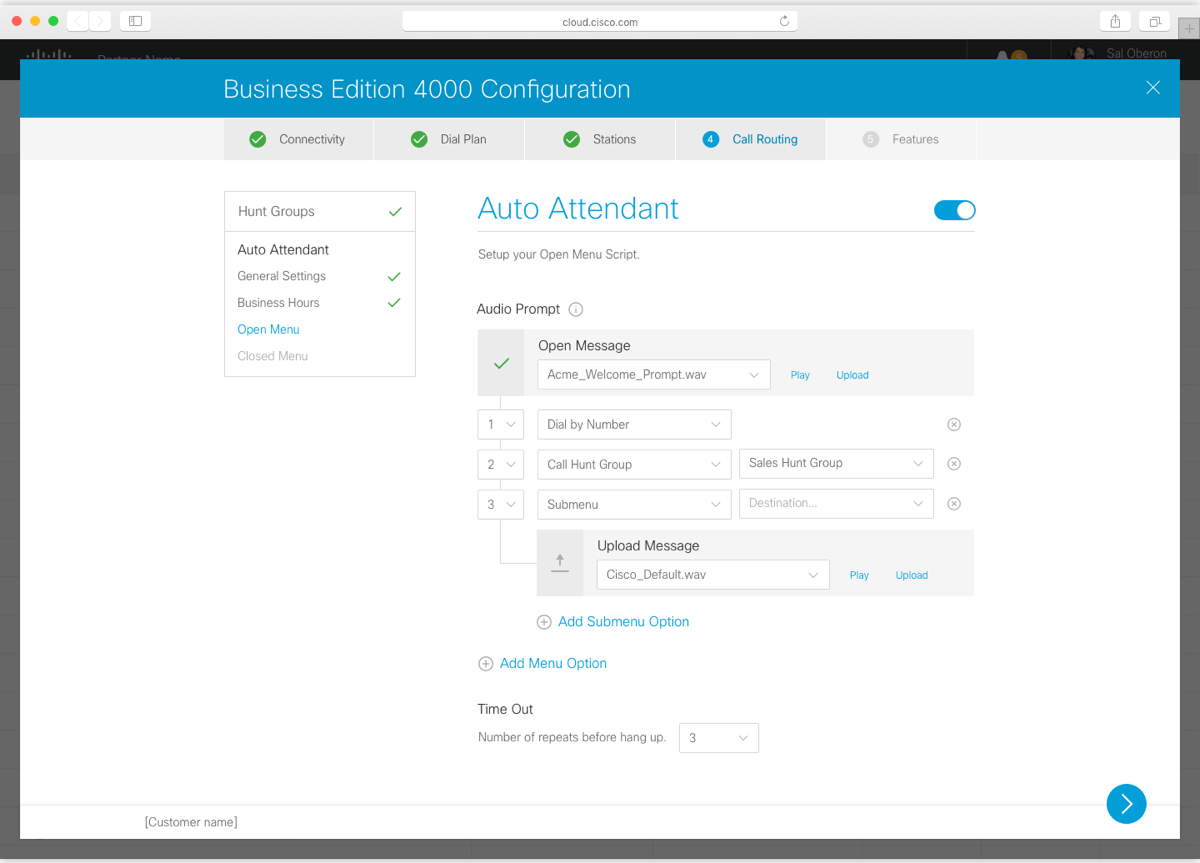This screenshot has height=863, width=1200.
Task: Click the Upload Message arrow icon
Action: click(x=560, y=563)
